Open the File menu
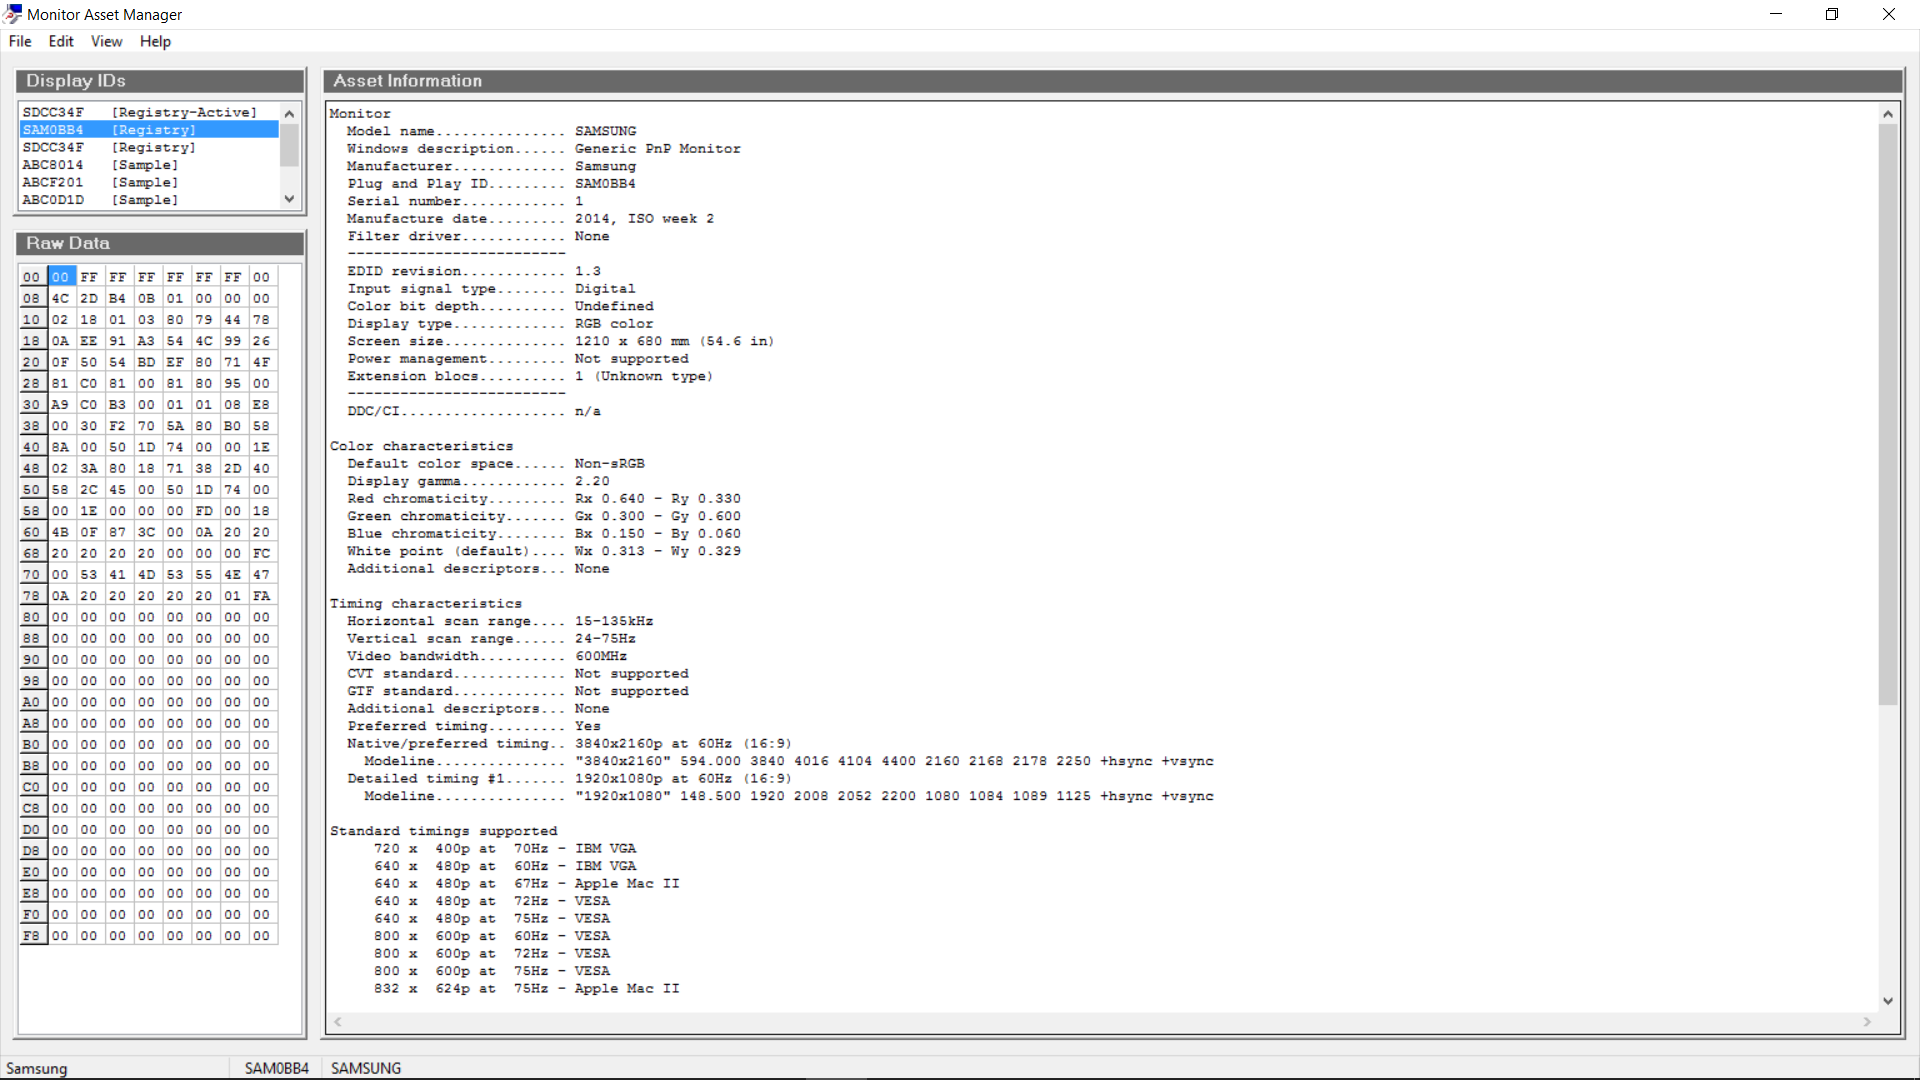1920x1080 pixels. (x=20, y=41)
